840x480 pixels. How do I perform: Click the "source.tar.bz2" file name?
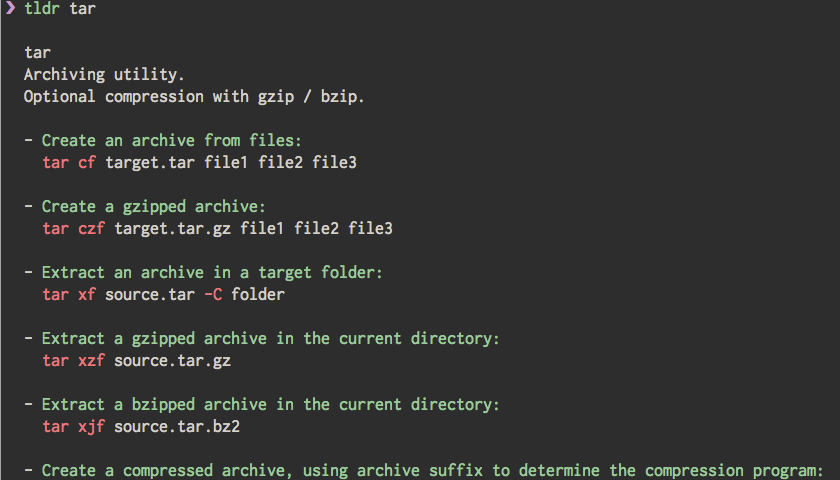click(176, 426)
